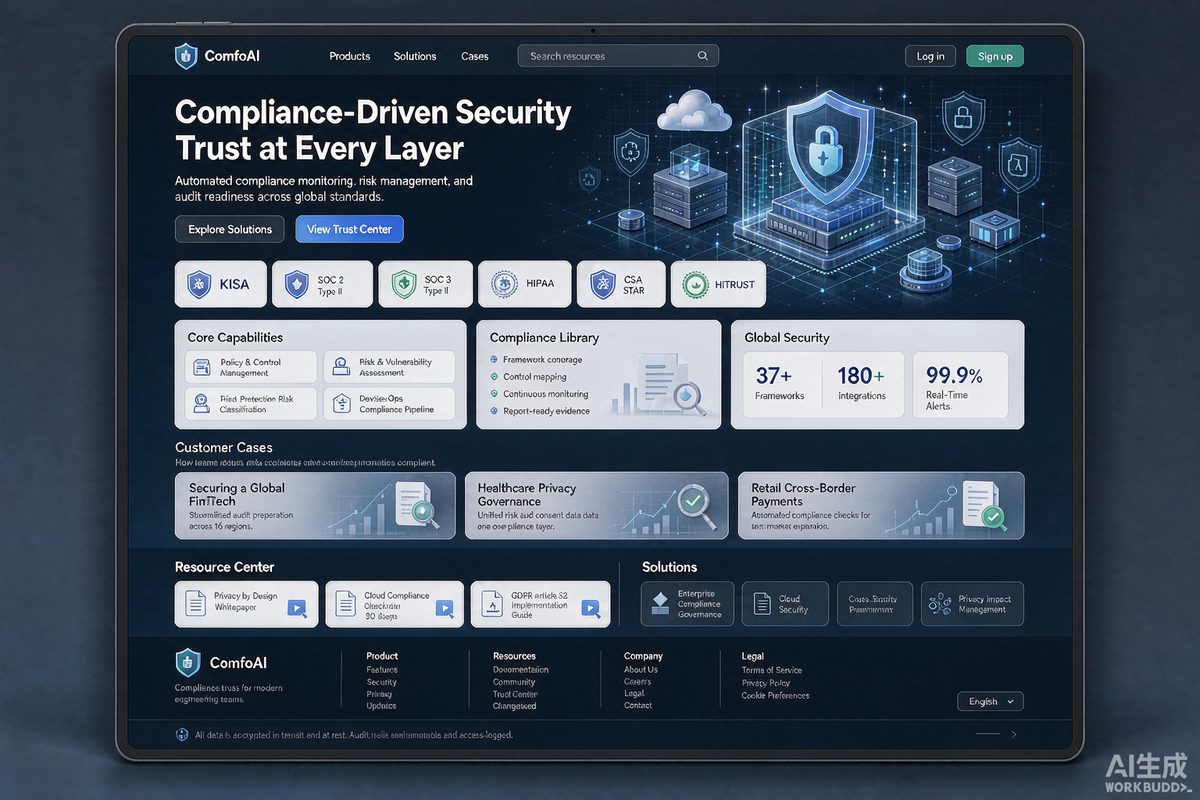Select the KISA badge shield icon
Screen dimensions: 1200x800
click(197, 285)
